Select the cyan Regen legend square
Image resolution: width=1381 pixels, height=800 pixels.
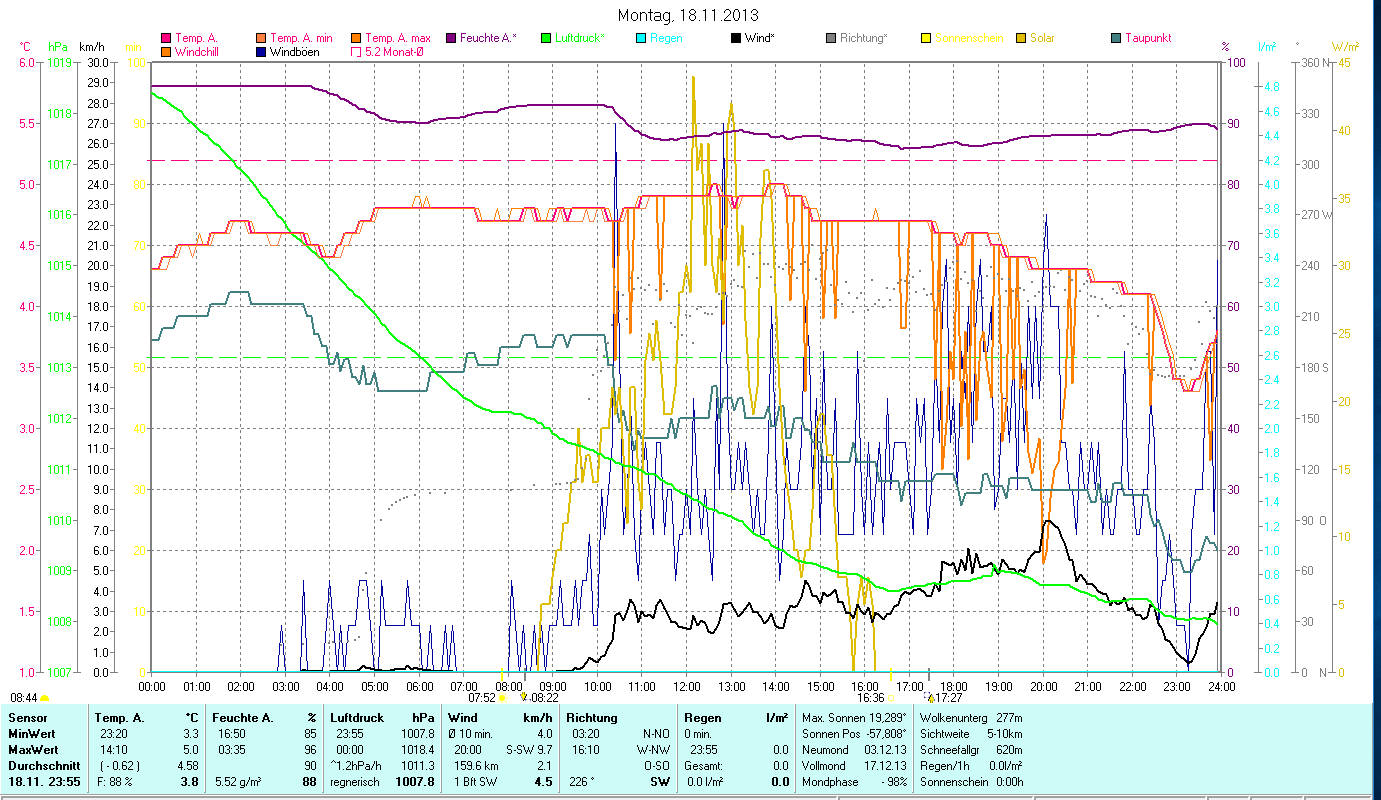(x=640, y=38)
